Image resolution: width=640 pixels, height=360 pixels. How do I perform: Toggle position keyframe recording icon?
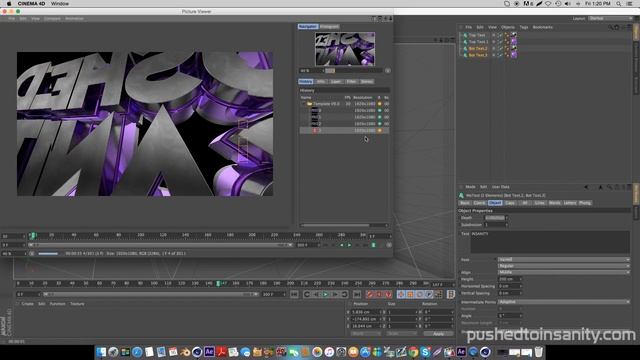[x=401, y=294]
